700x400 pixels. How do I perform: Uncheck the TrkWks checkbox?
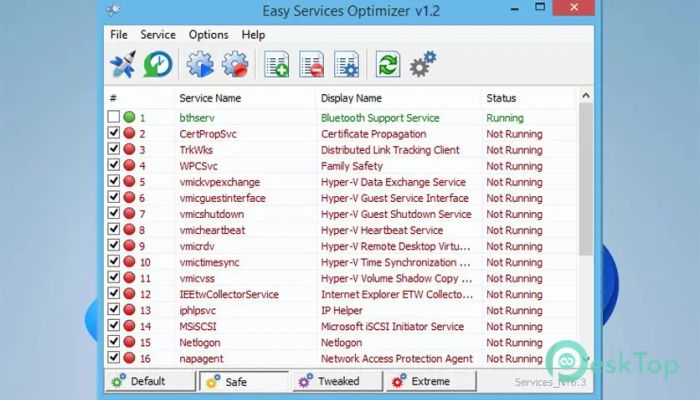coord(114,149)
